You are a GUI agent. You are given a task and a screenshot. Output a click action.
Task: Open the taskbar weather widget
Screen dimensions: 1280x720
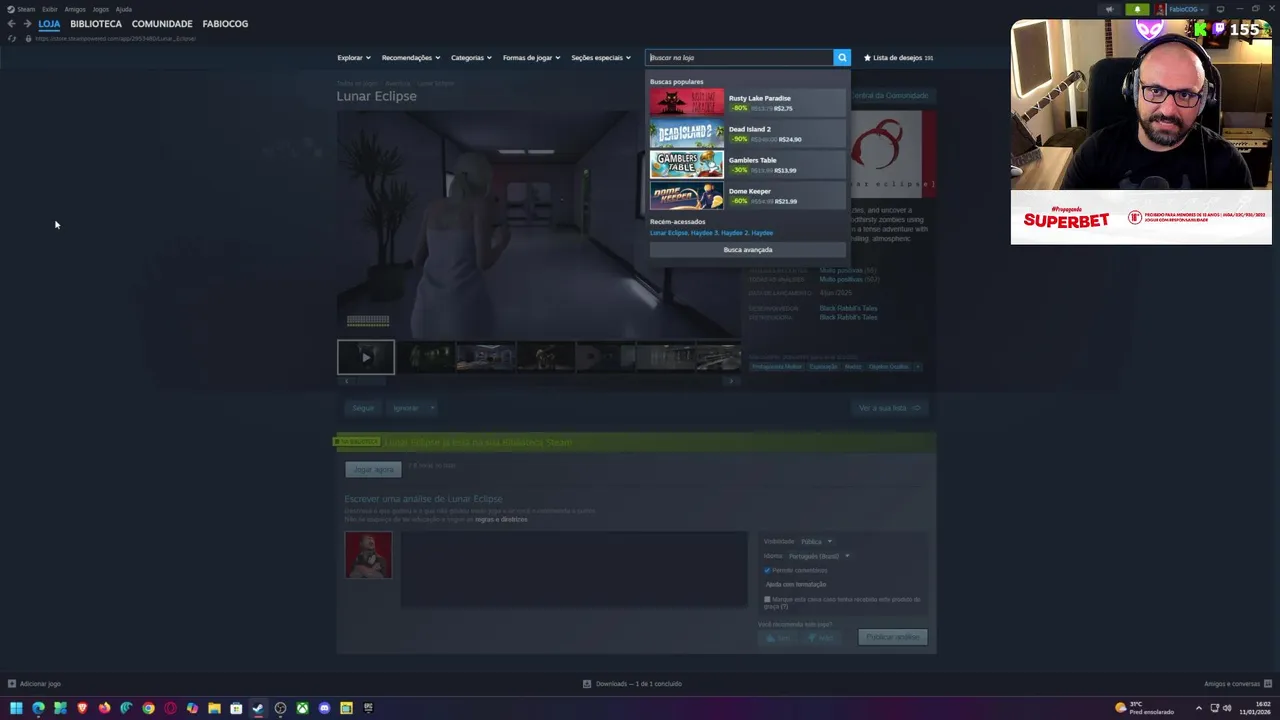point(1145,708)
